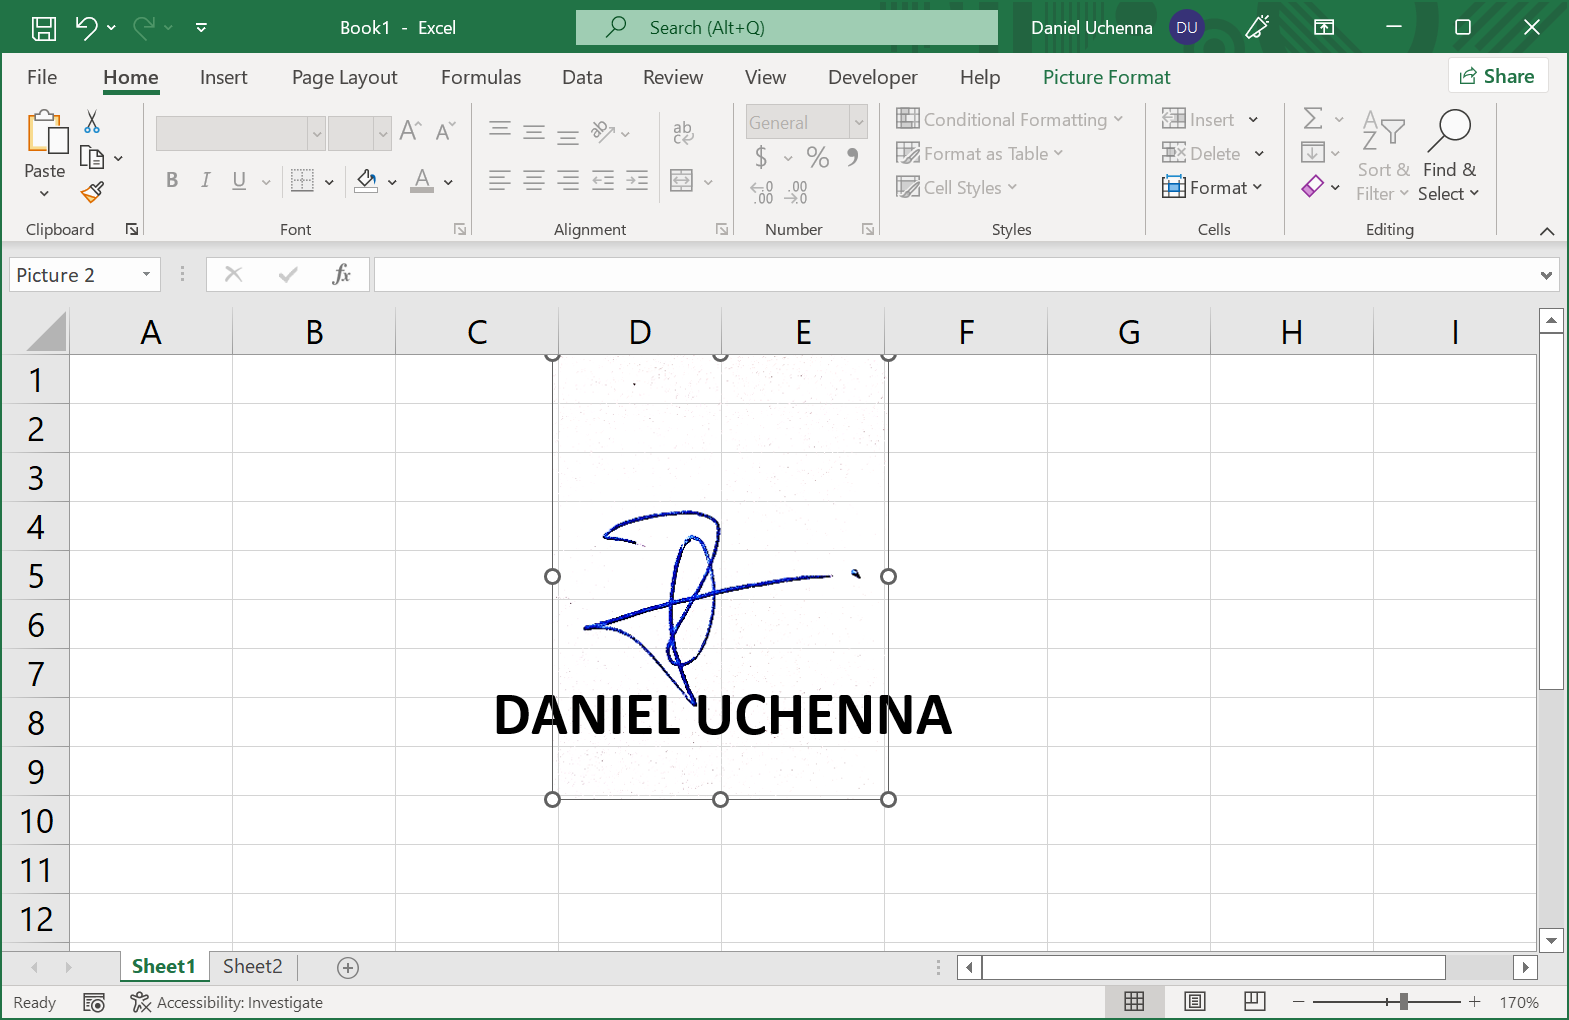
Task: Click the zoom slider handle
Action: click(1404, 1002)
